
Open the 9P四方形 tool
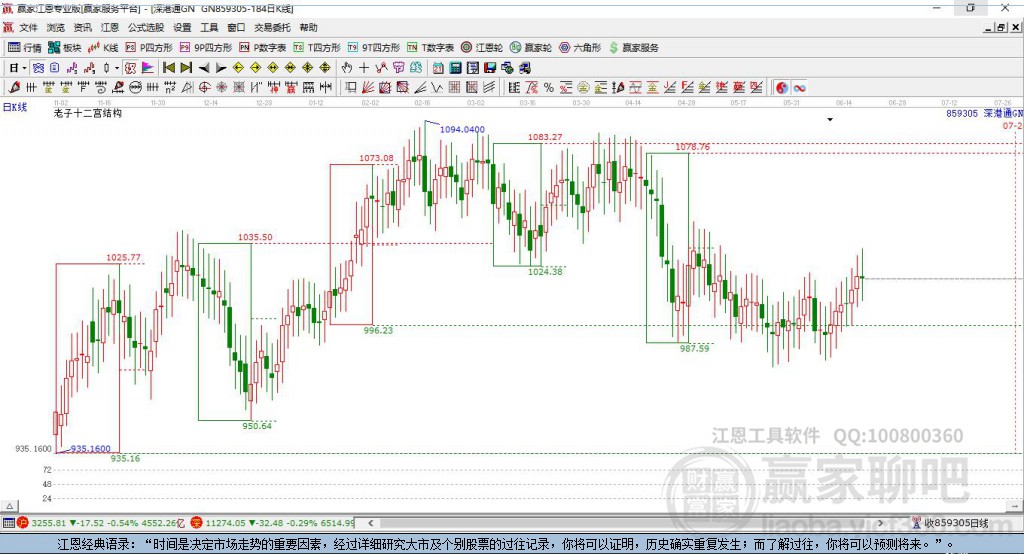tap(206, 48)
